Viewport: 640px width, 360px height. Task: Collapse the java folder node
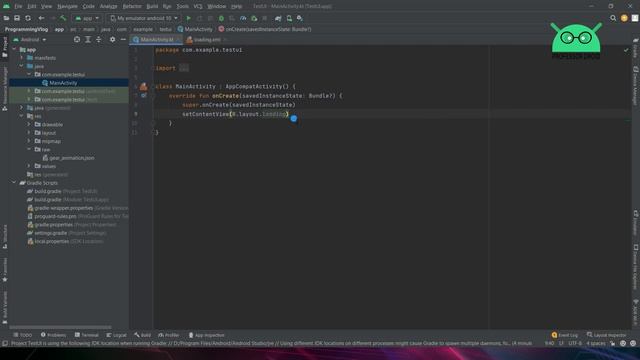click(22, 66)
